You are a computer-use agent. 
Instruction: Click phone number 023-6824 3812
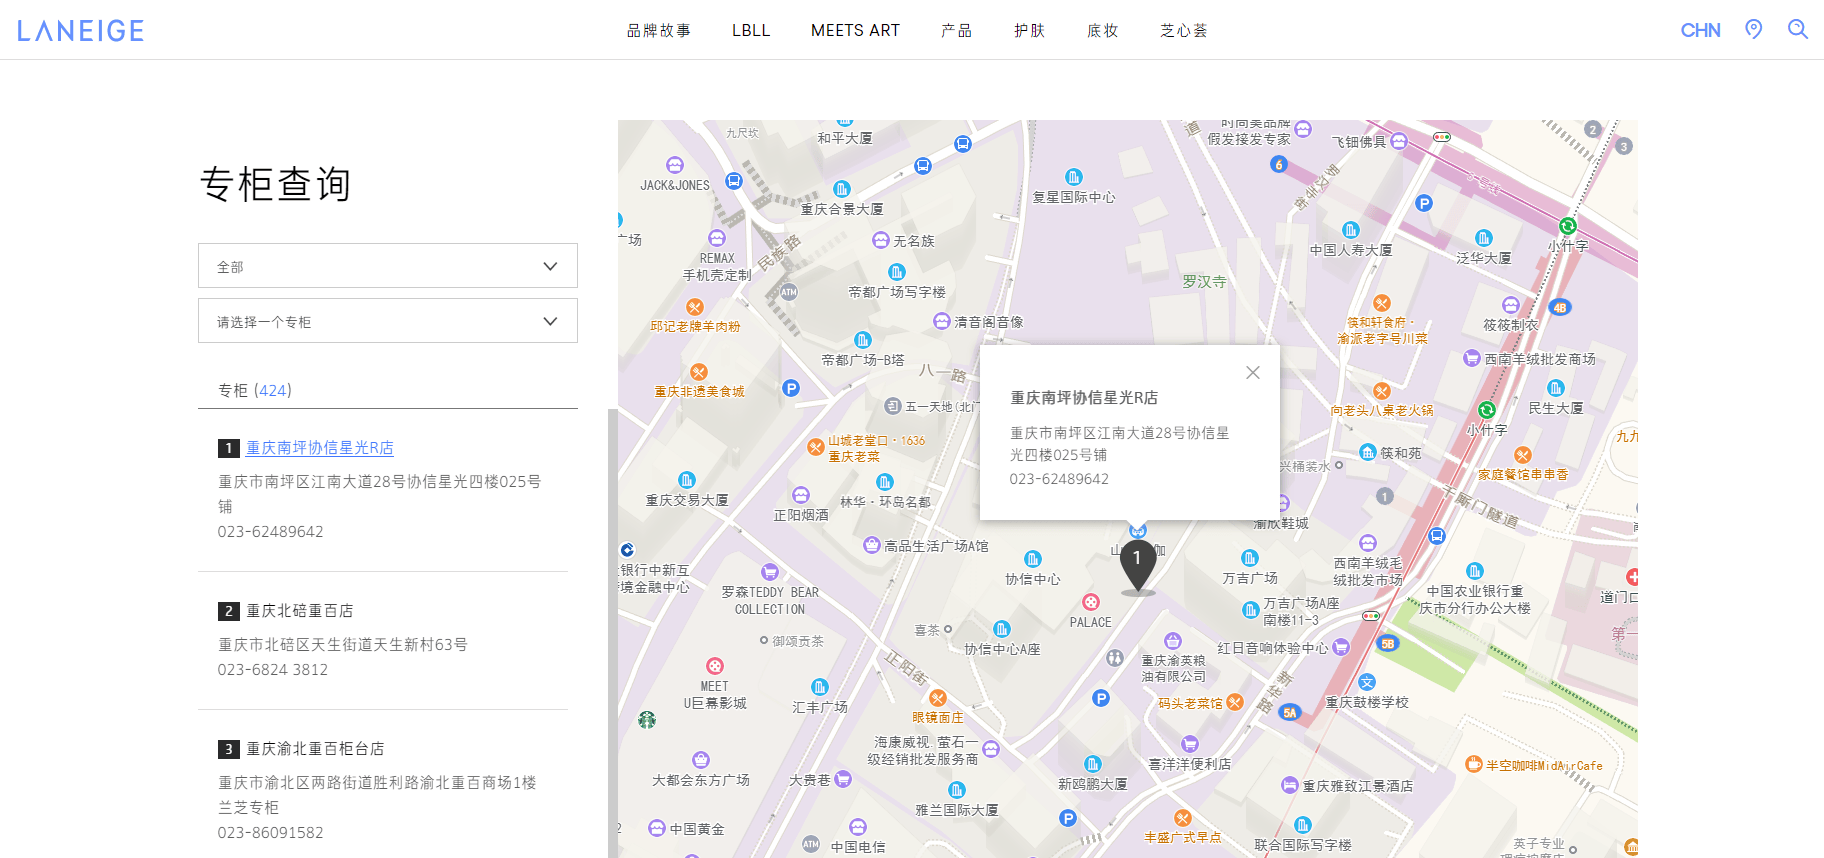tap(273, 670)
